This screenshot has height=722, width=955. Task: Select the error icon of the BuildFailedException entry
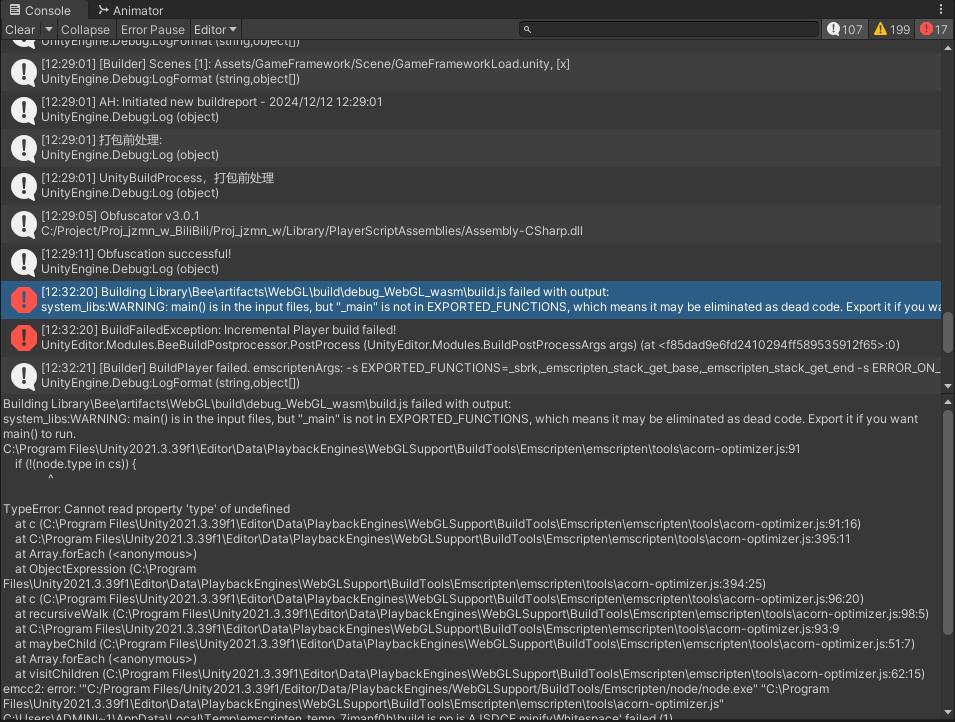tap(24, 338)
